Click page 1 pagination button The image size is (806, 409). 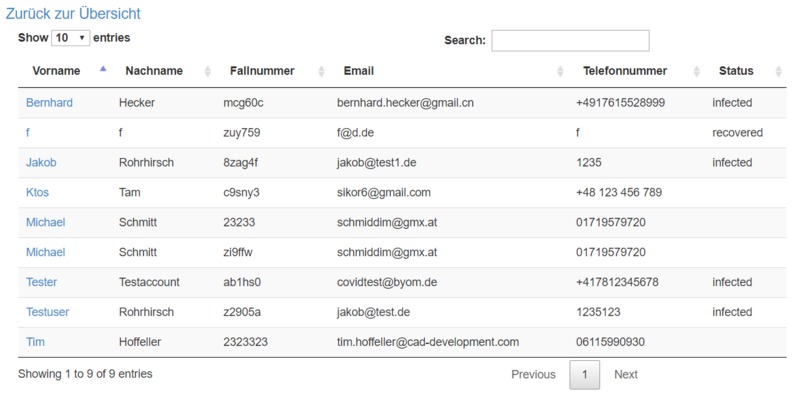click(584, 375)
